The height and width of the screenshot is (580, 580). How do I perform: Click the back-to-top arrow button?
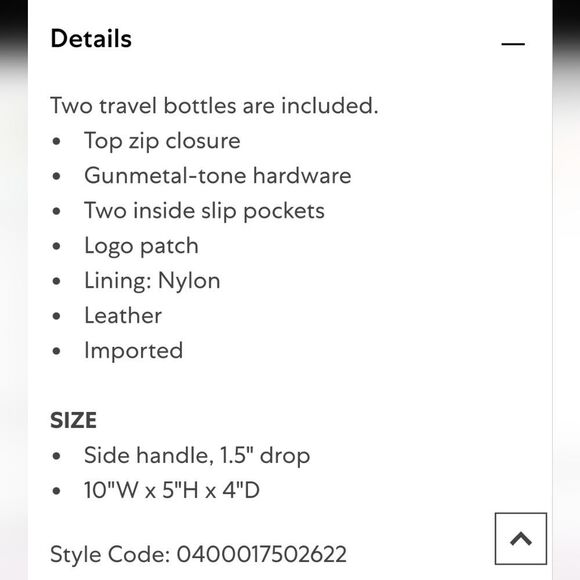521,539
